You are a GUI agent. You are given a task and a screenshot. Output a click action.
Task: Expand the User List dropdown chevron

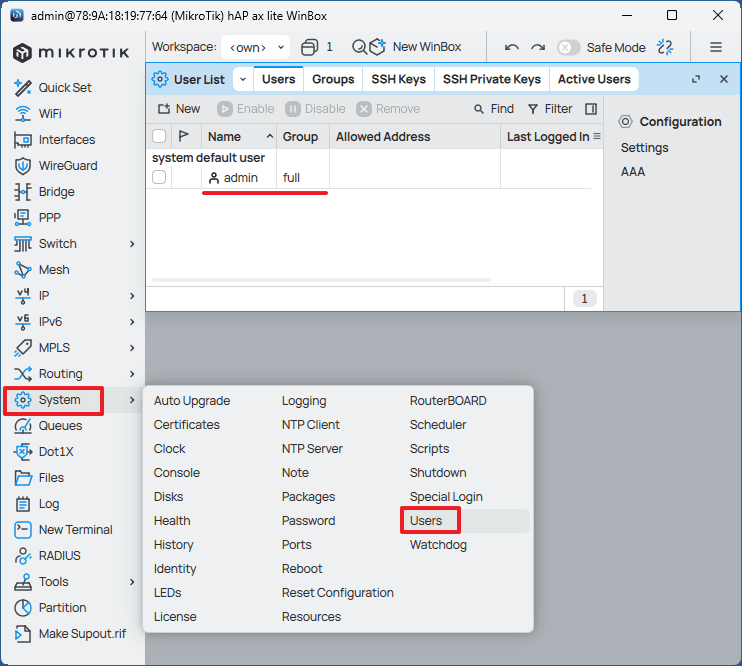tap(242, 79)
